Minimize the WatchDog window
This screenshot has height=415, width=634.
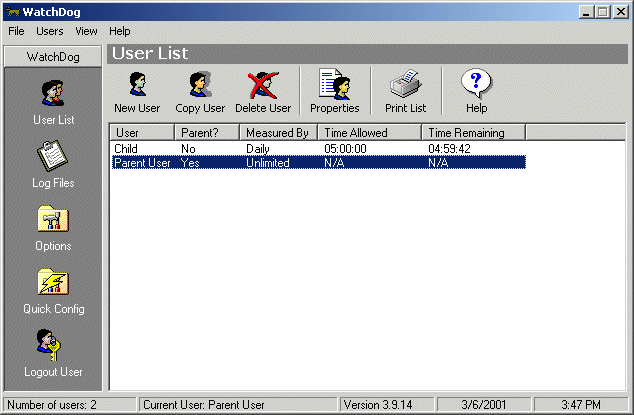(586, 12)
